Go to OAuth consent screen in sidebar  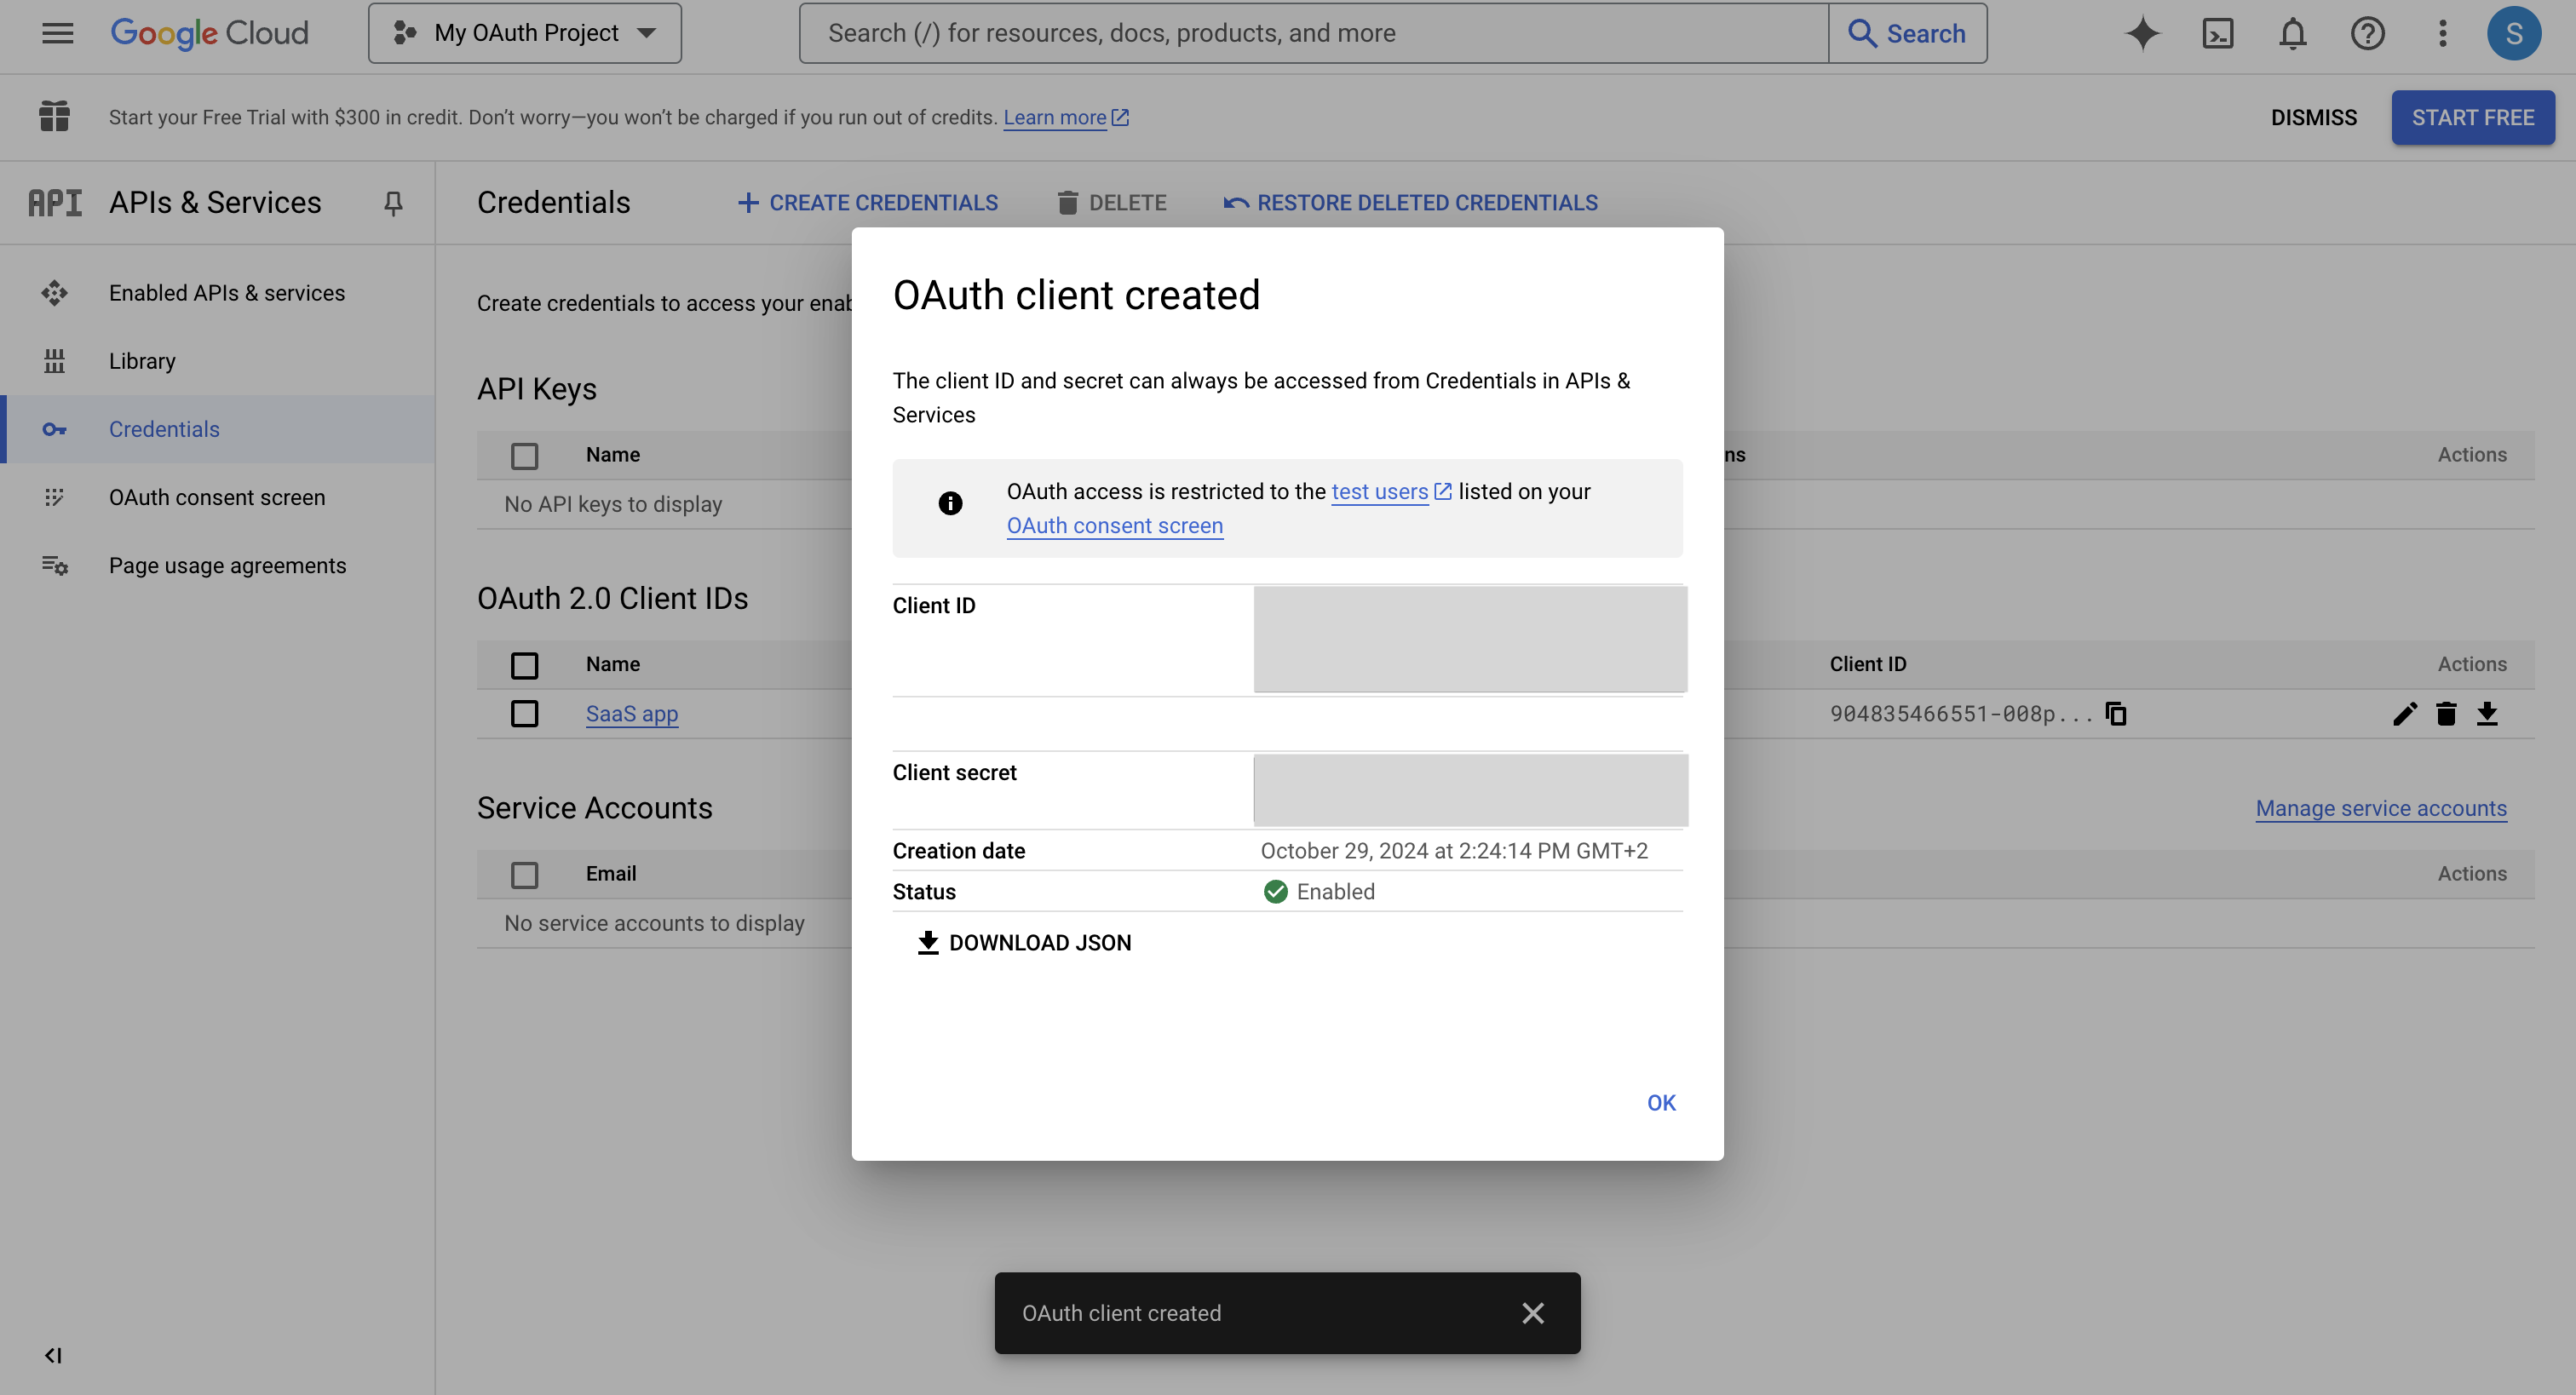tap(217, 497)
